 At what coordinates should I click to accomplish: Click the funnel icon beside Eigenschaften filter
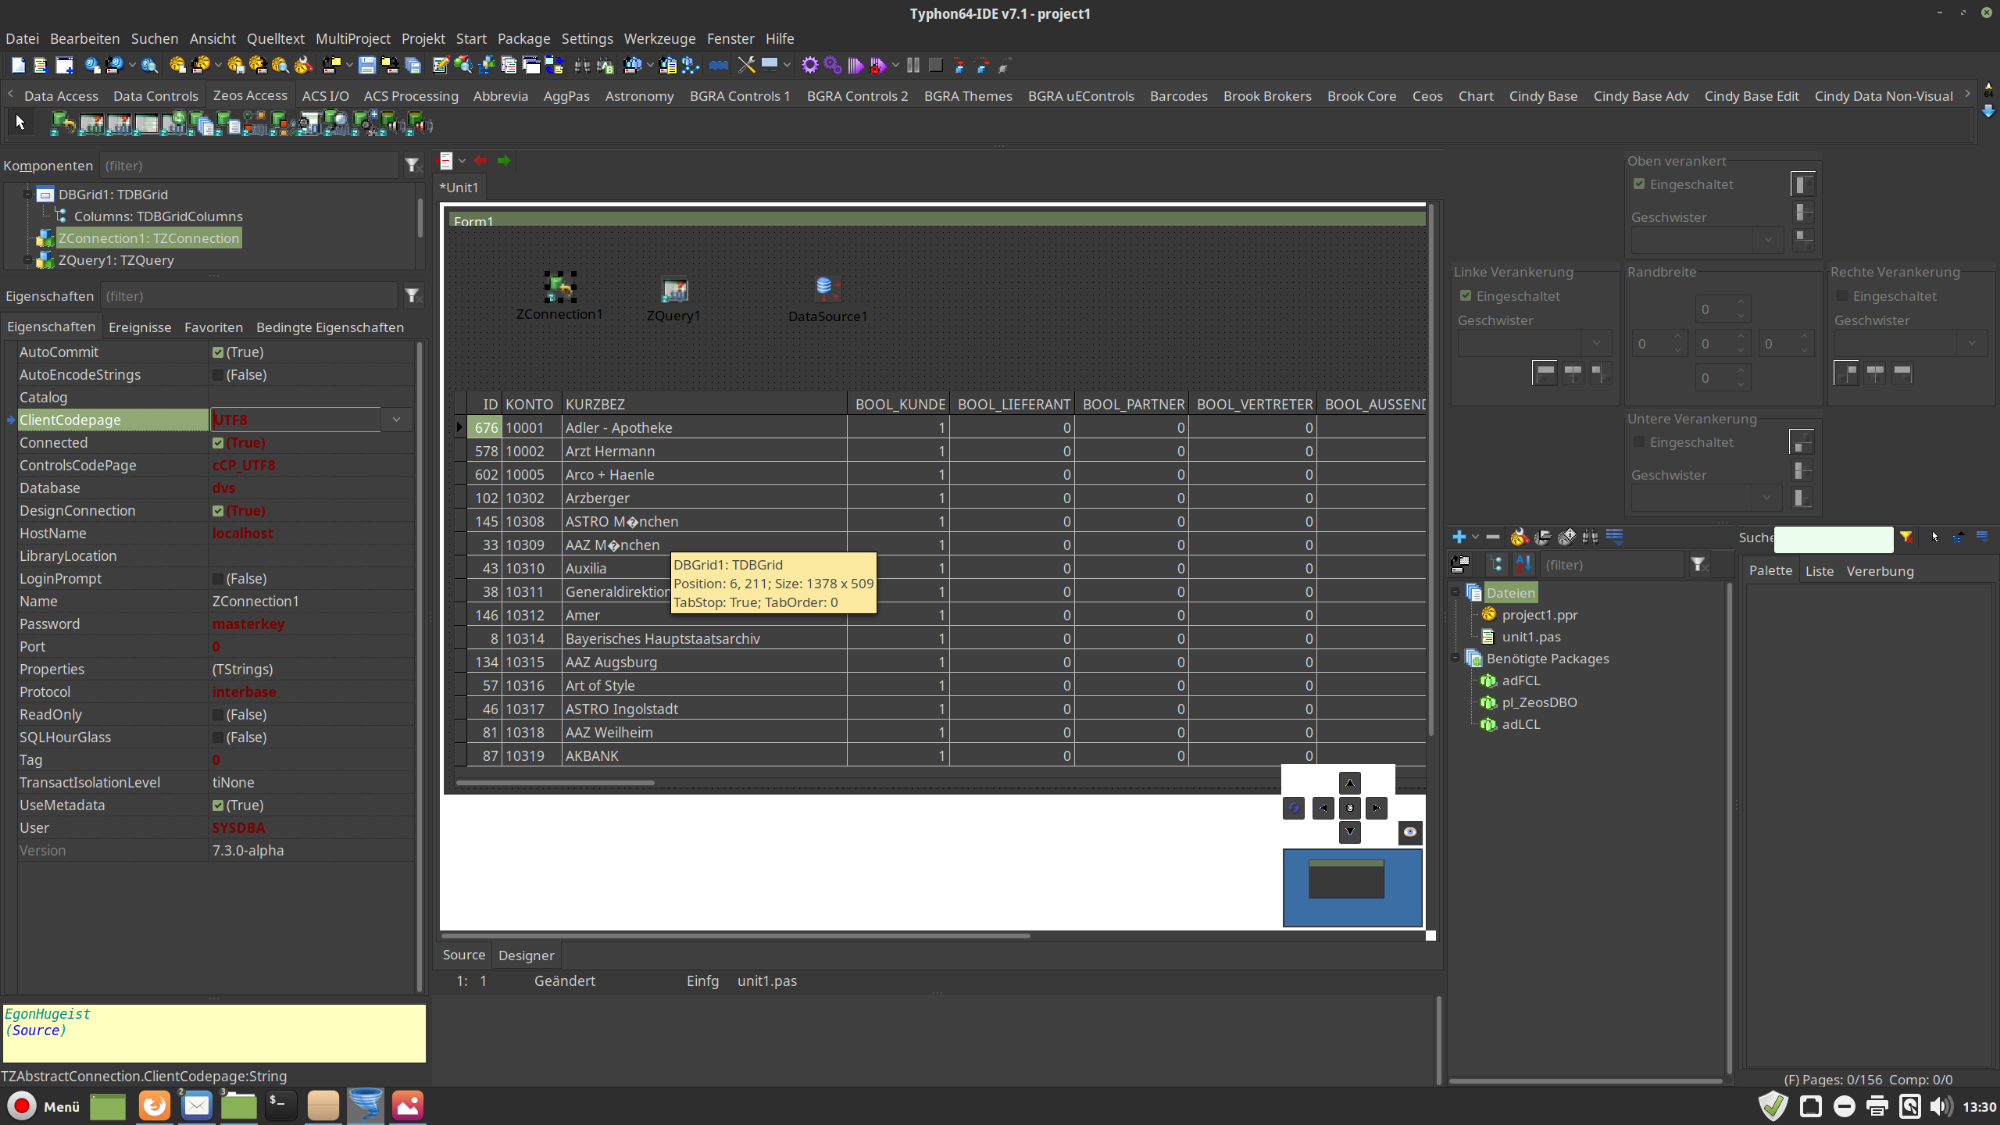coord(412,295)
